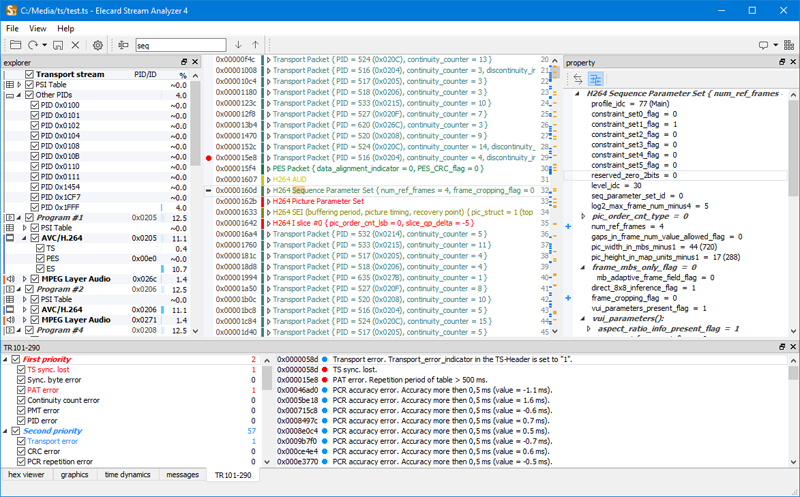
Task: Toggle the PAT error checkbox
Action: 21,390
